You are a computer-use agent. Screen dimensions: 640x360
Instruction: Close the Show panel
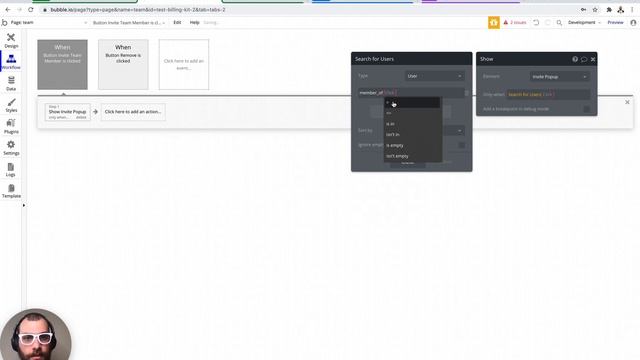(593, 59)
